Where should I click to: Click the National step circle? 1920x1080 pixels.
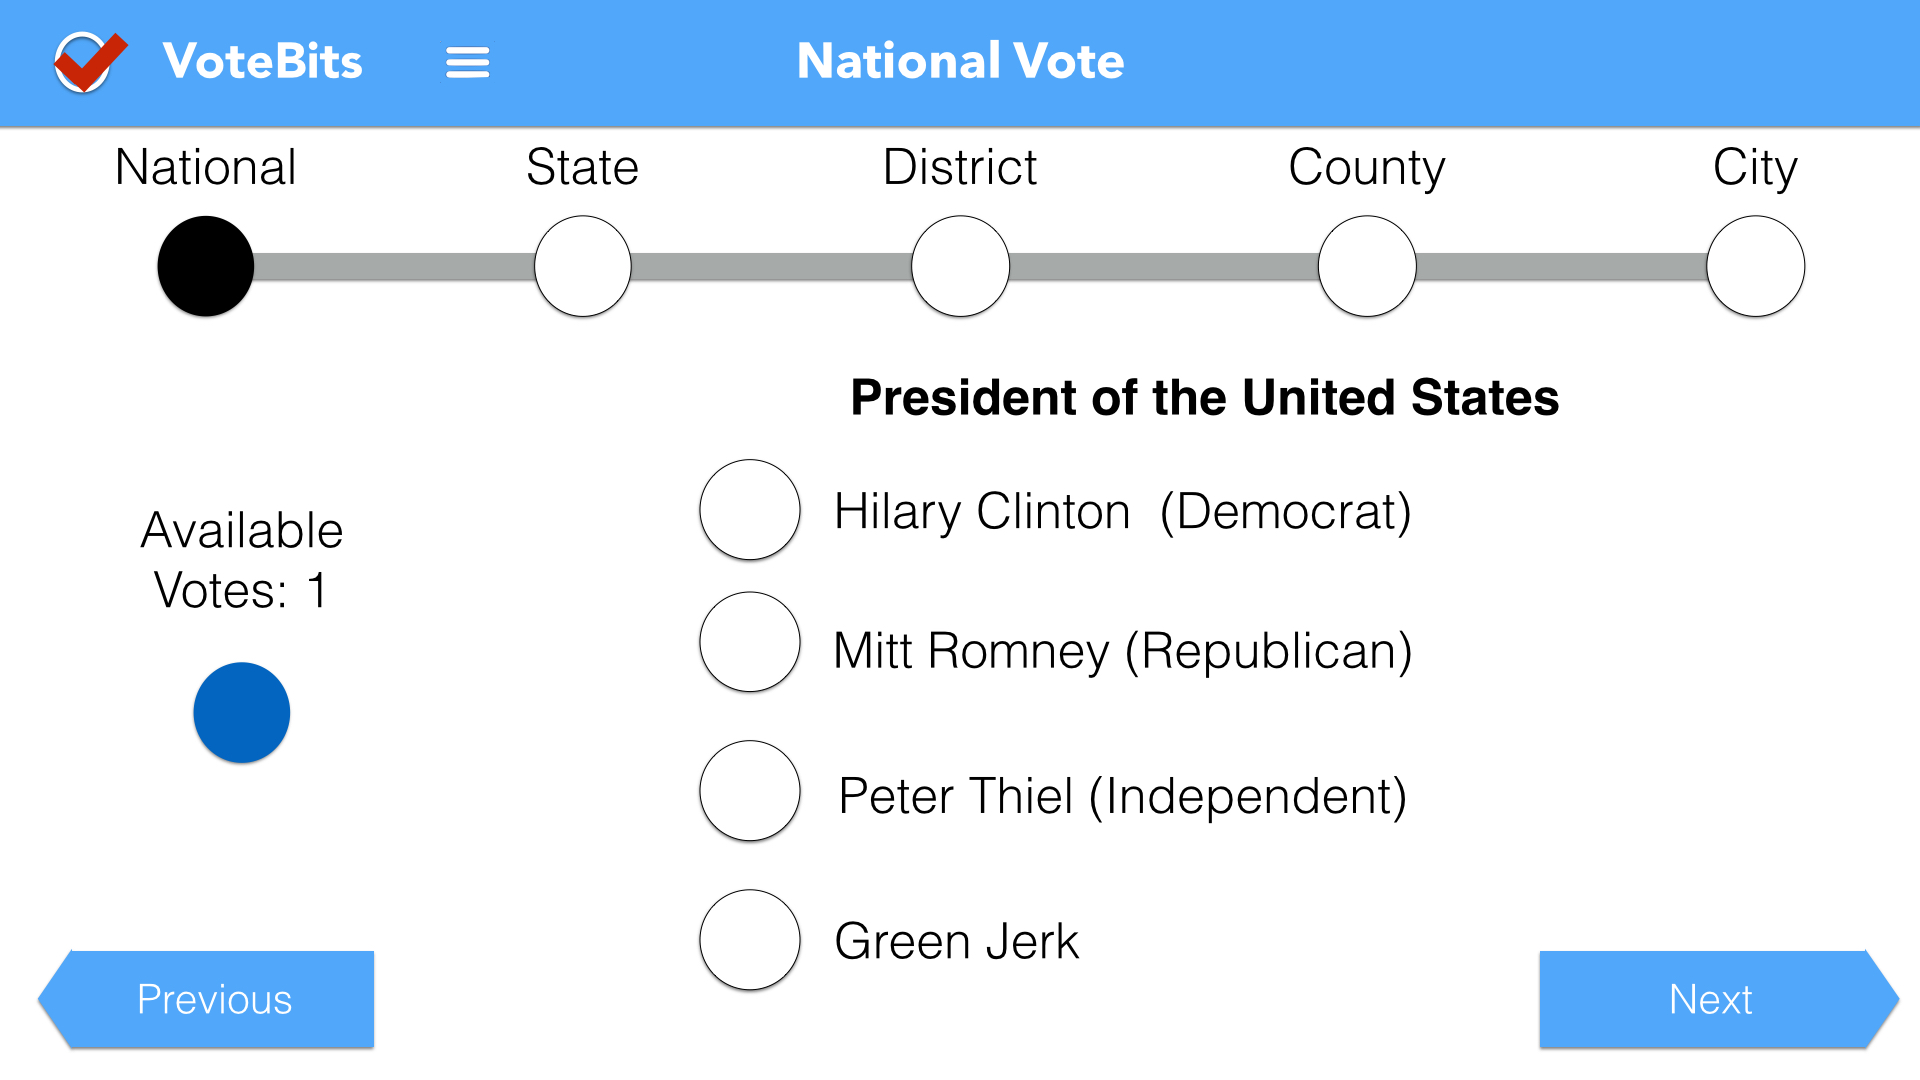coord(206,266)
